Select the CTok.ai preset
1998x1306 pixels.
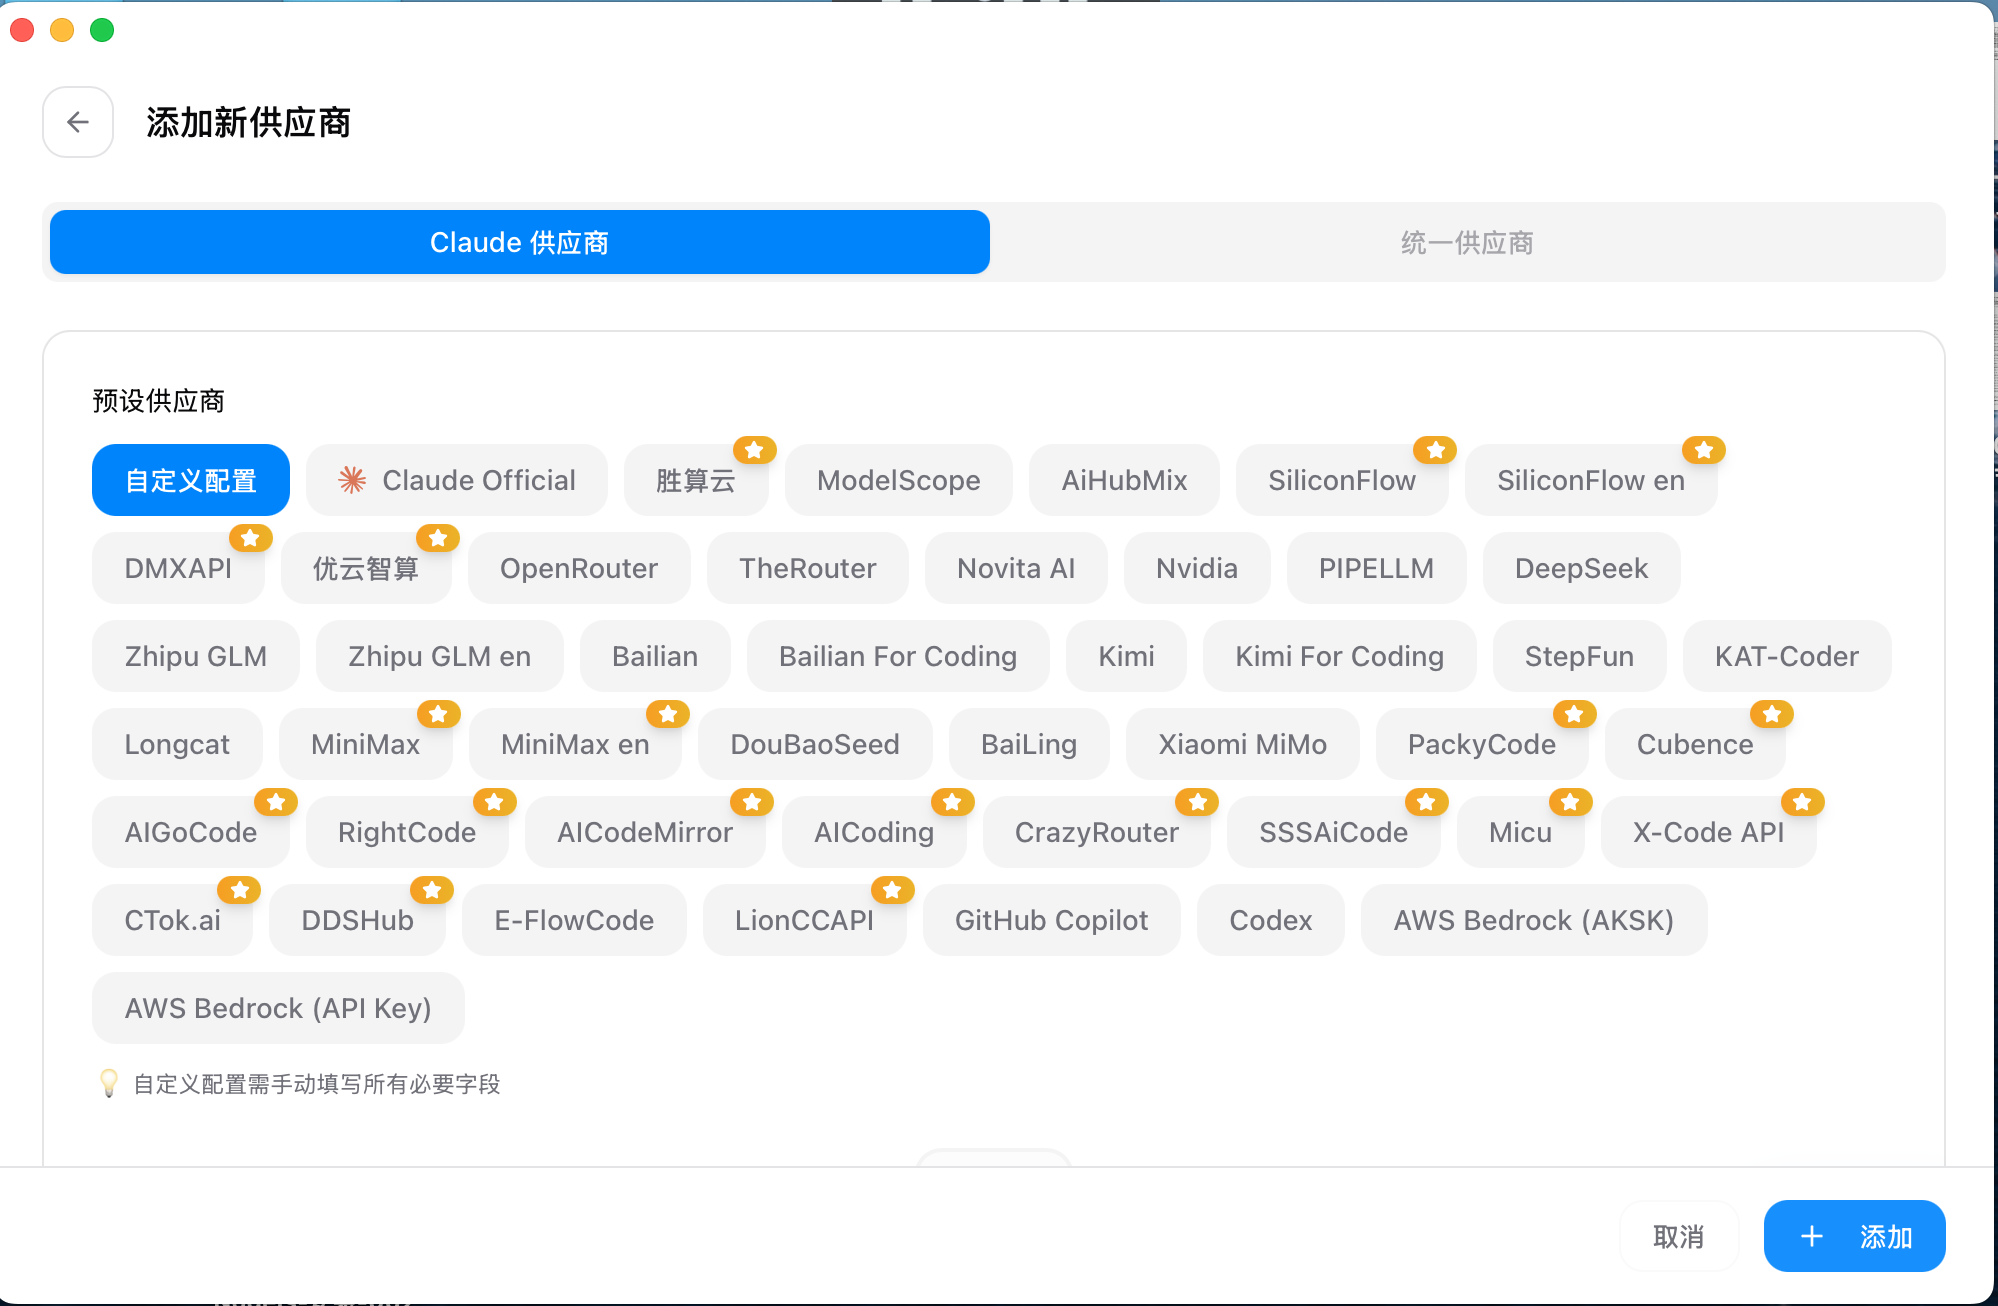coord(173,920)
